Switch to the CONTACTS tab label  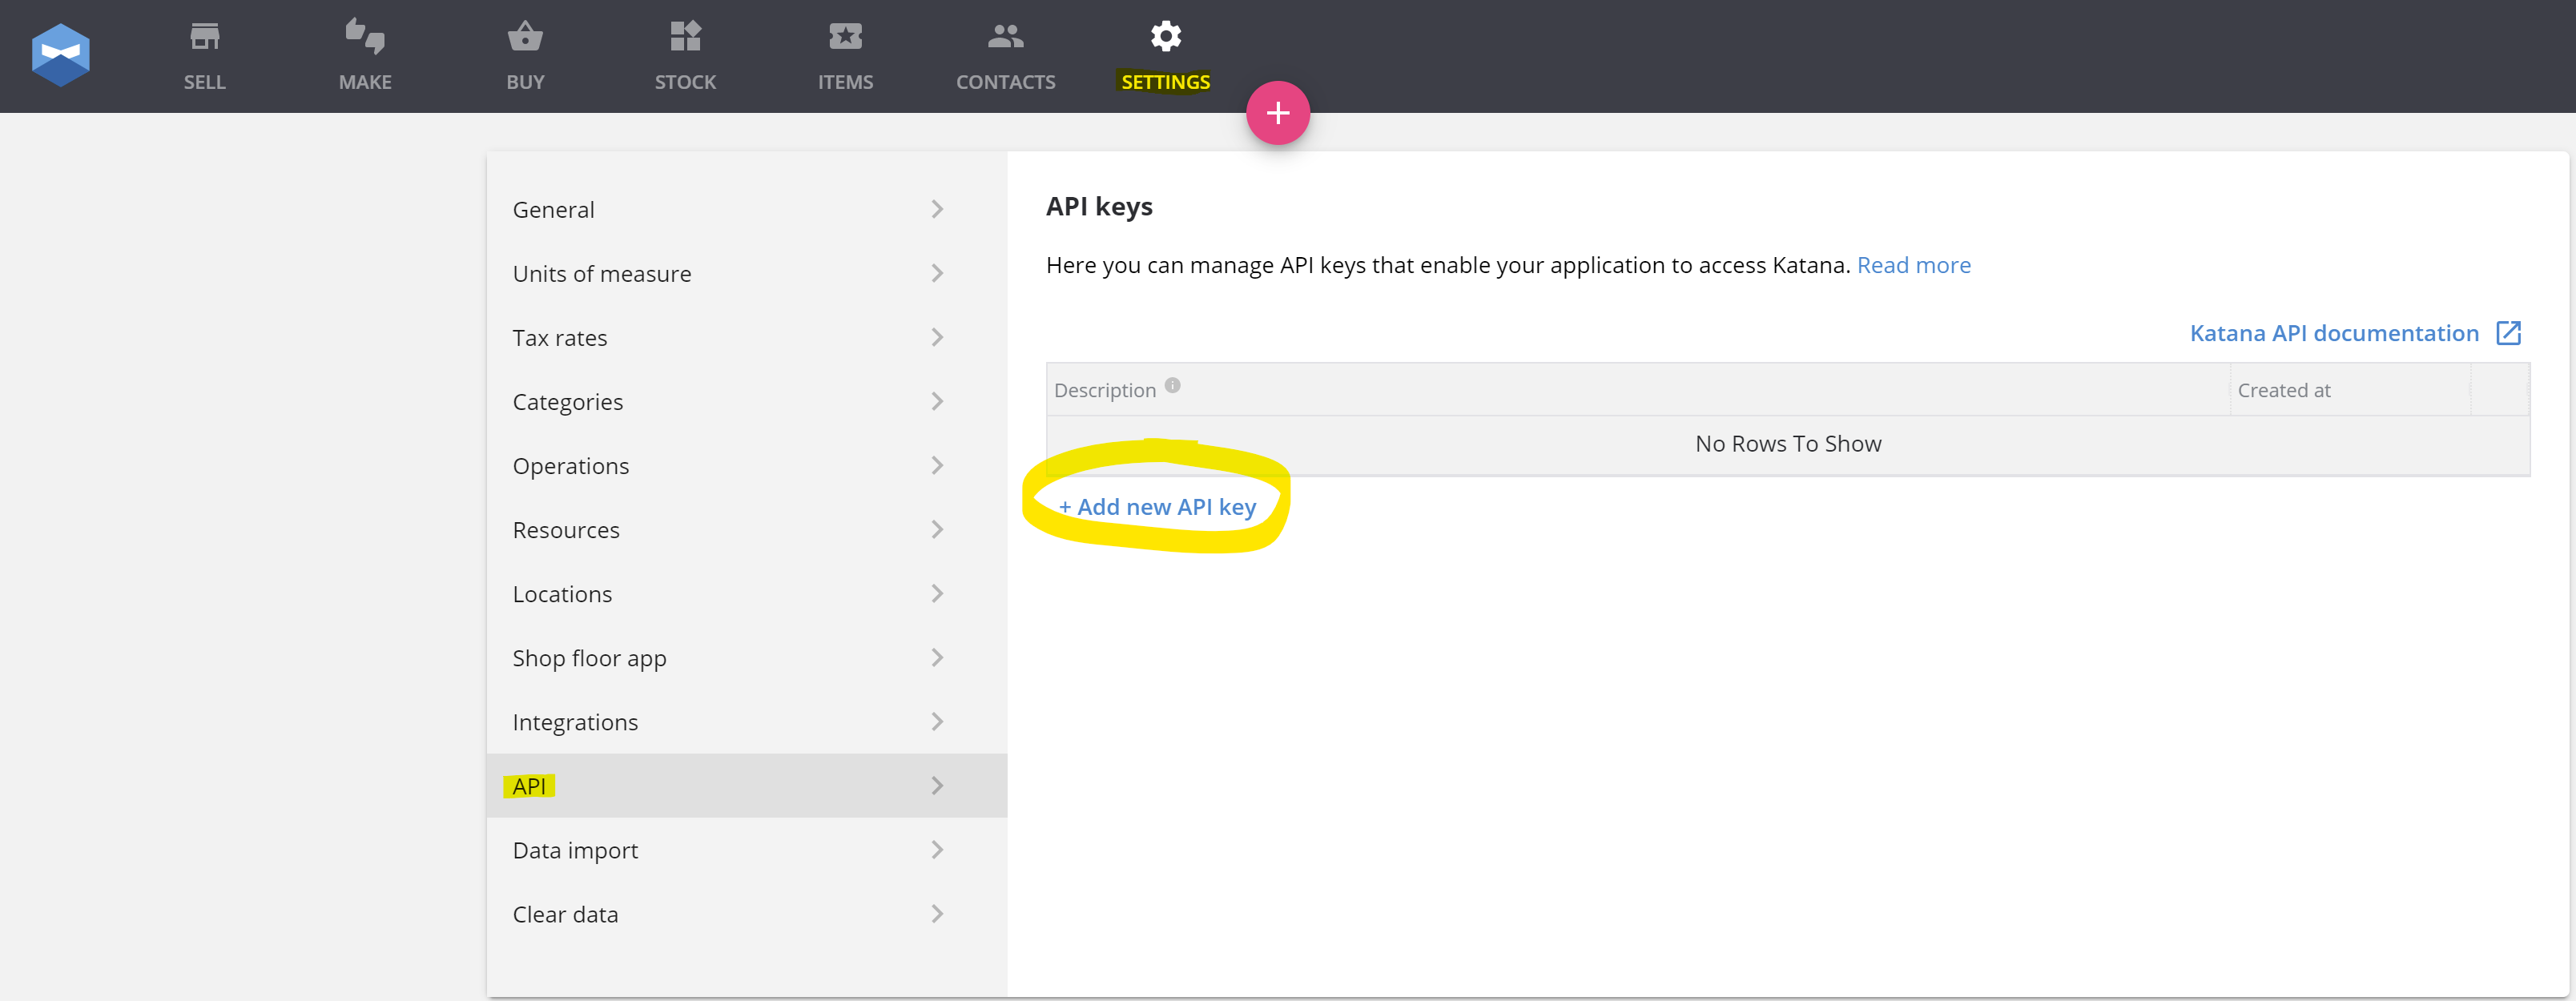click(x=1005, y=82)
